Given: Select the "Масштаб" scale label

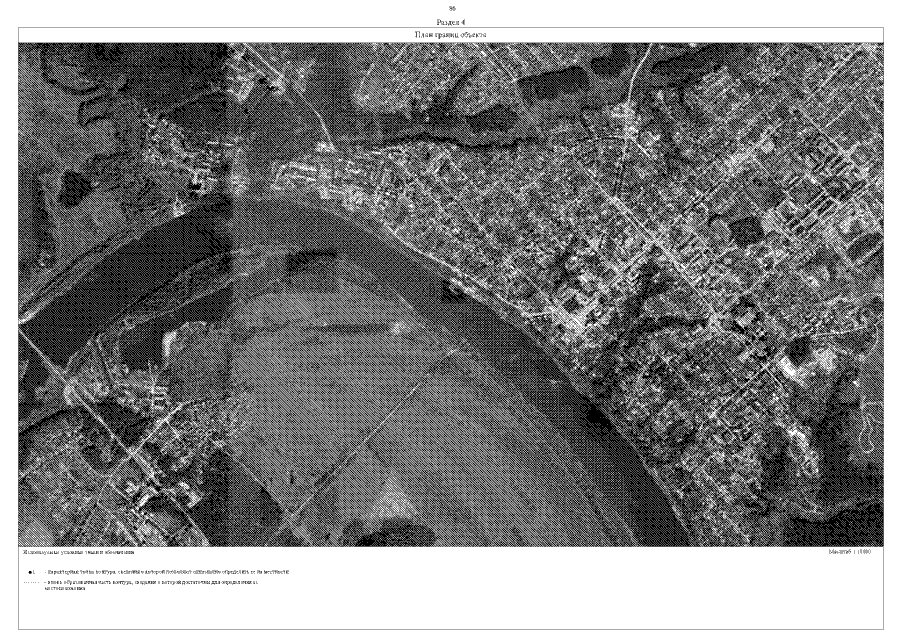Looking at the screenshot, I should pyautogui.click(x=850, y=551).
